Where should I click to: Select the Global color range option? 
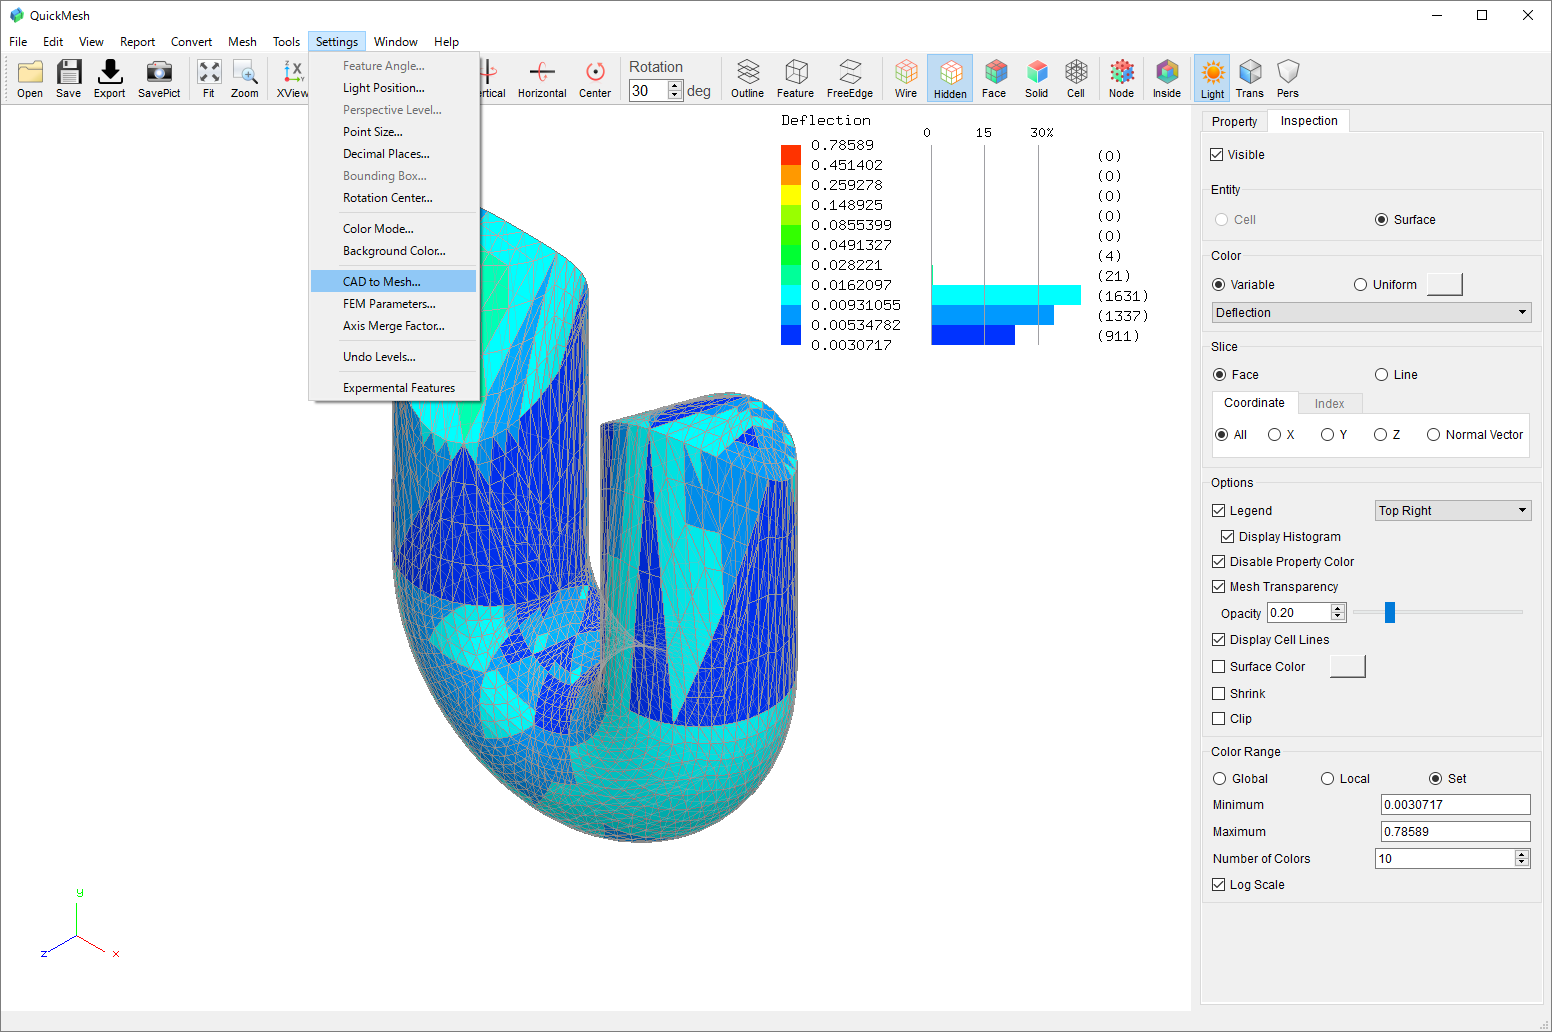pyautogui.click(x=1219, y=779)
